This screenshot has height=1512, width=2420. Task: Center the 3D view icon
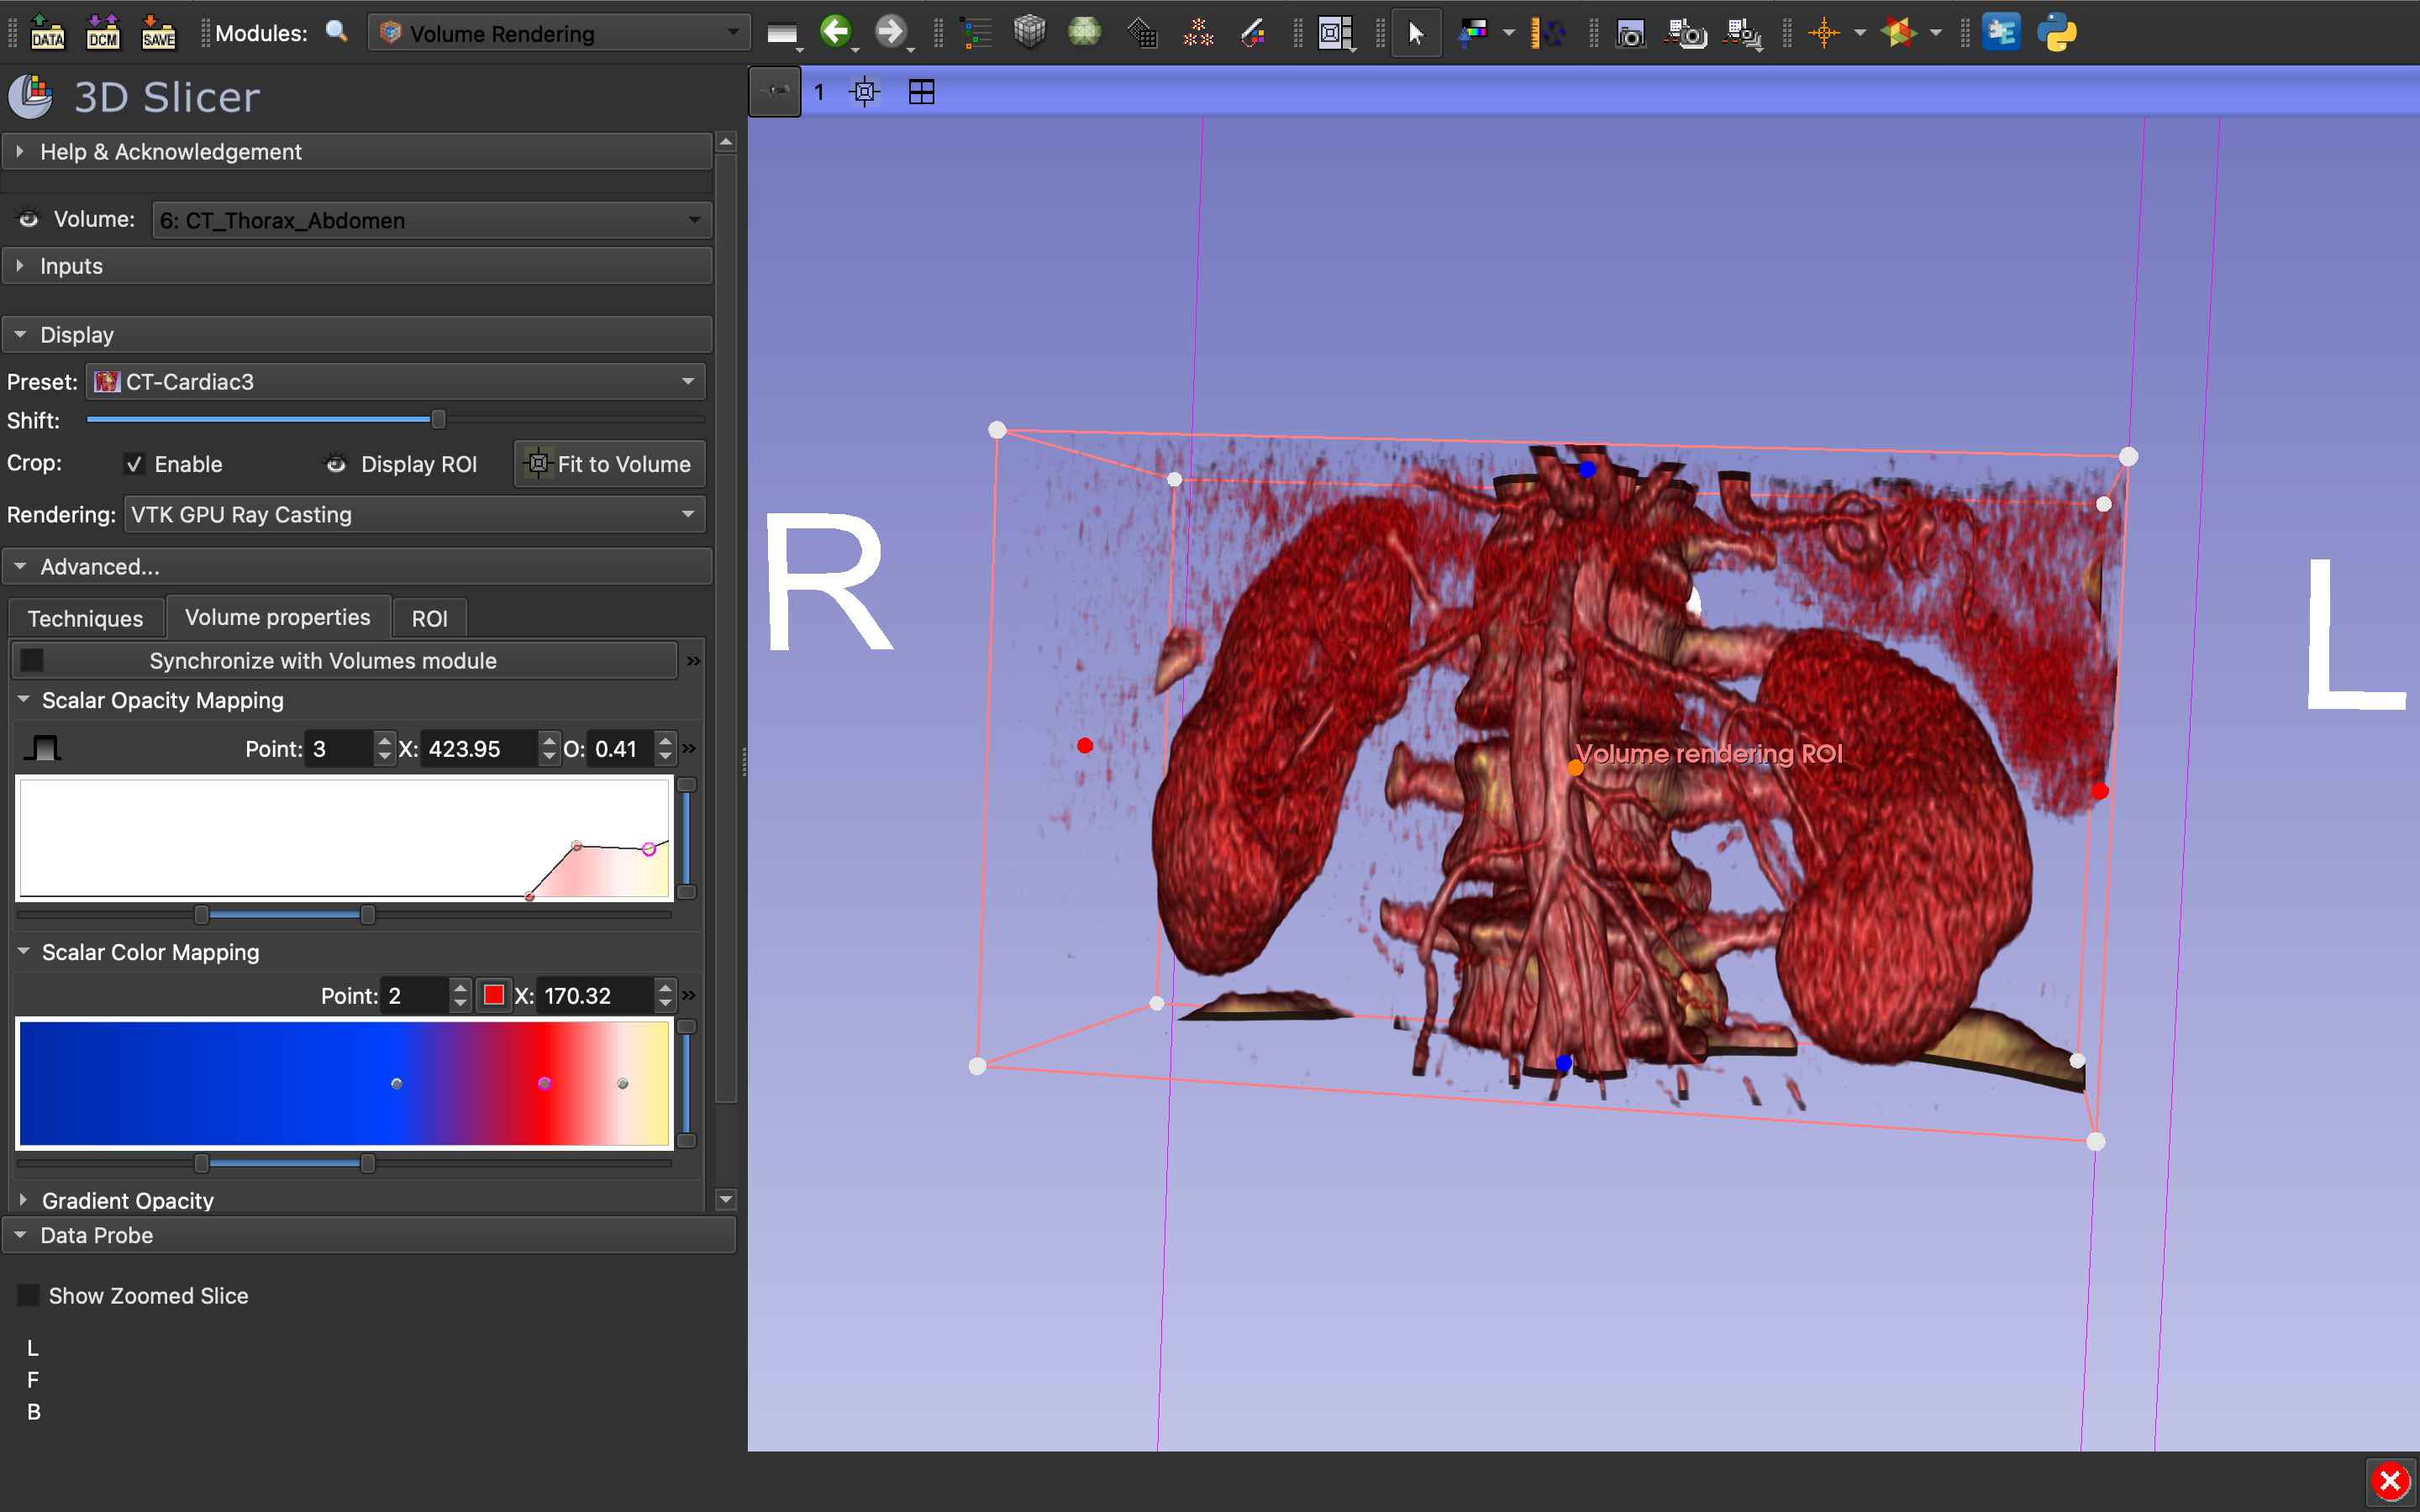(865, 92)
